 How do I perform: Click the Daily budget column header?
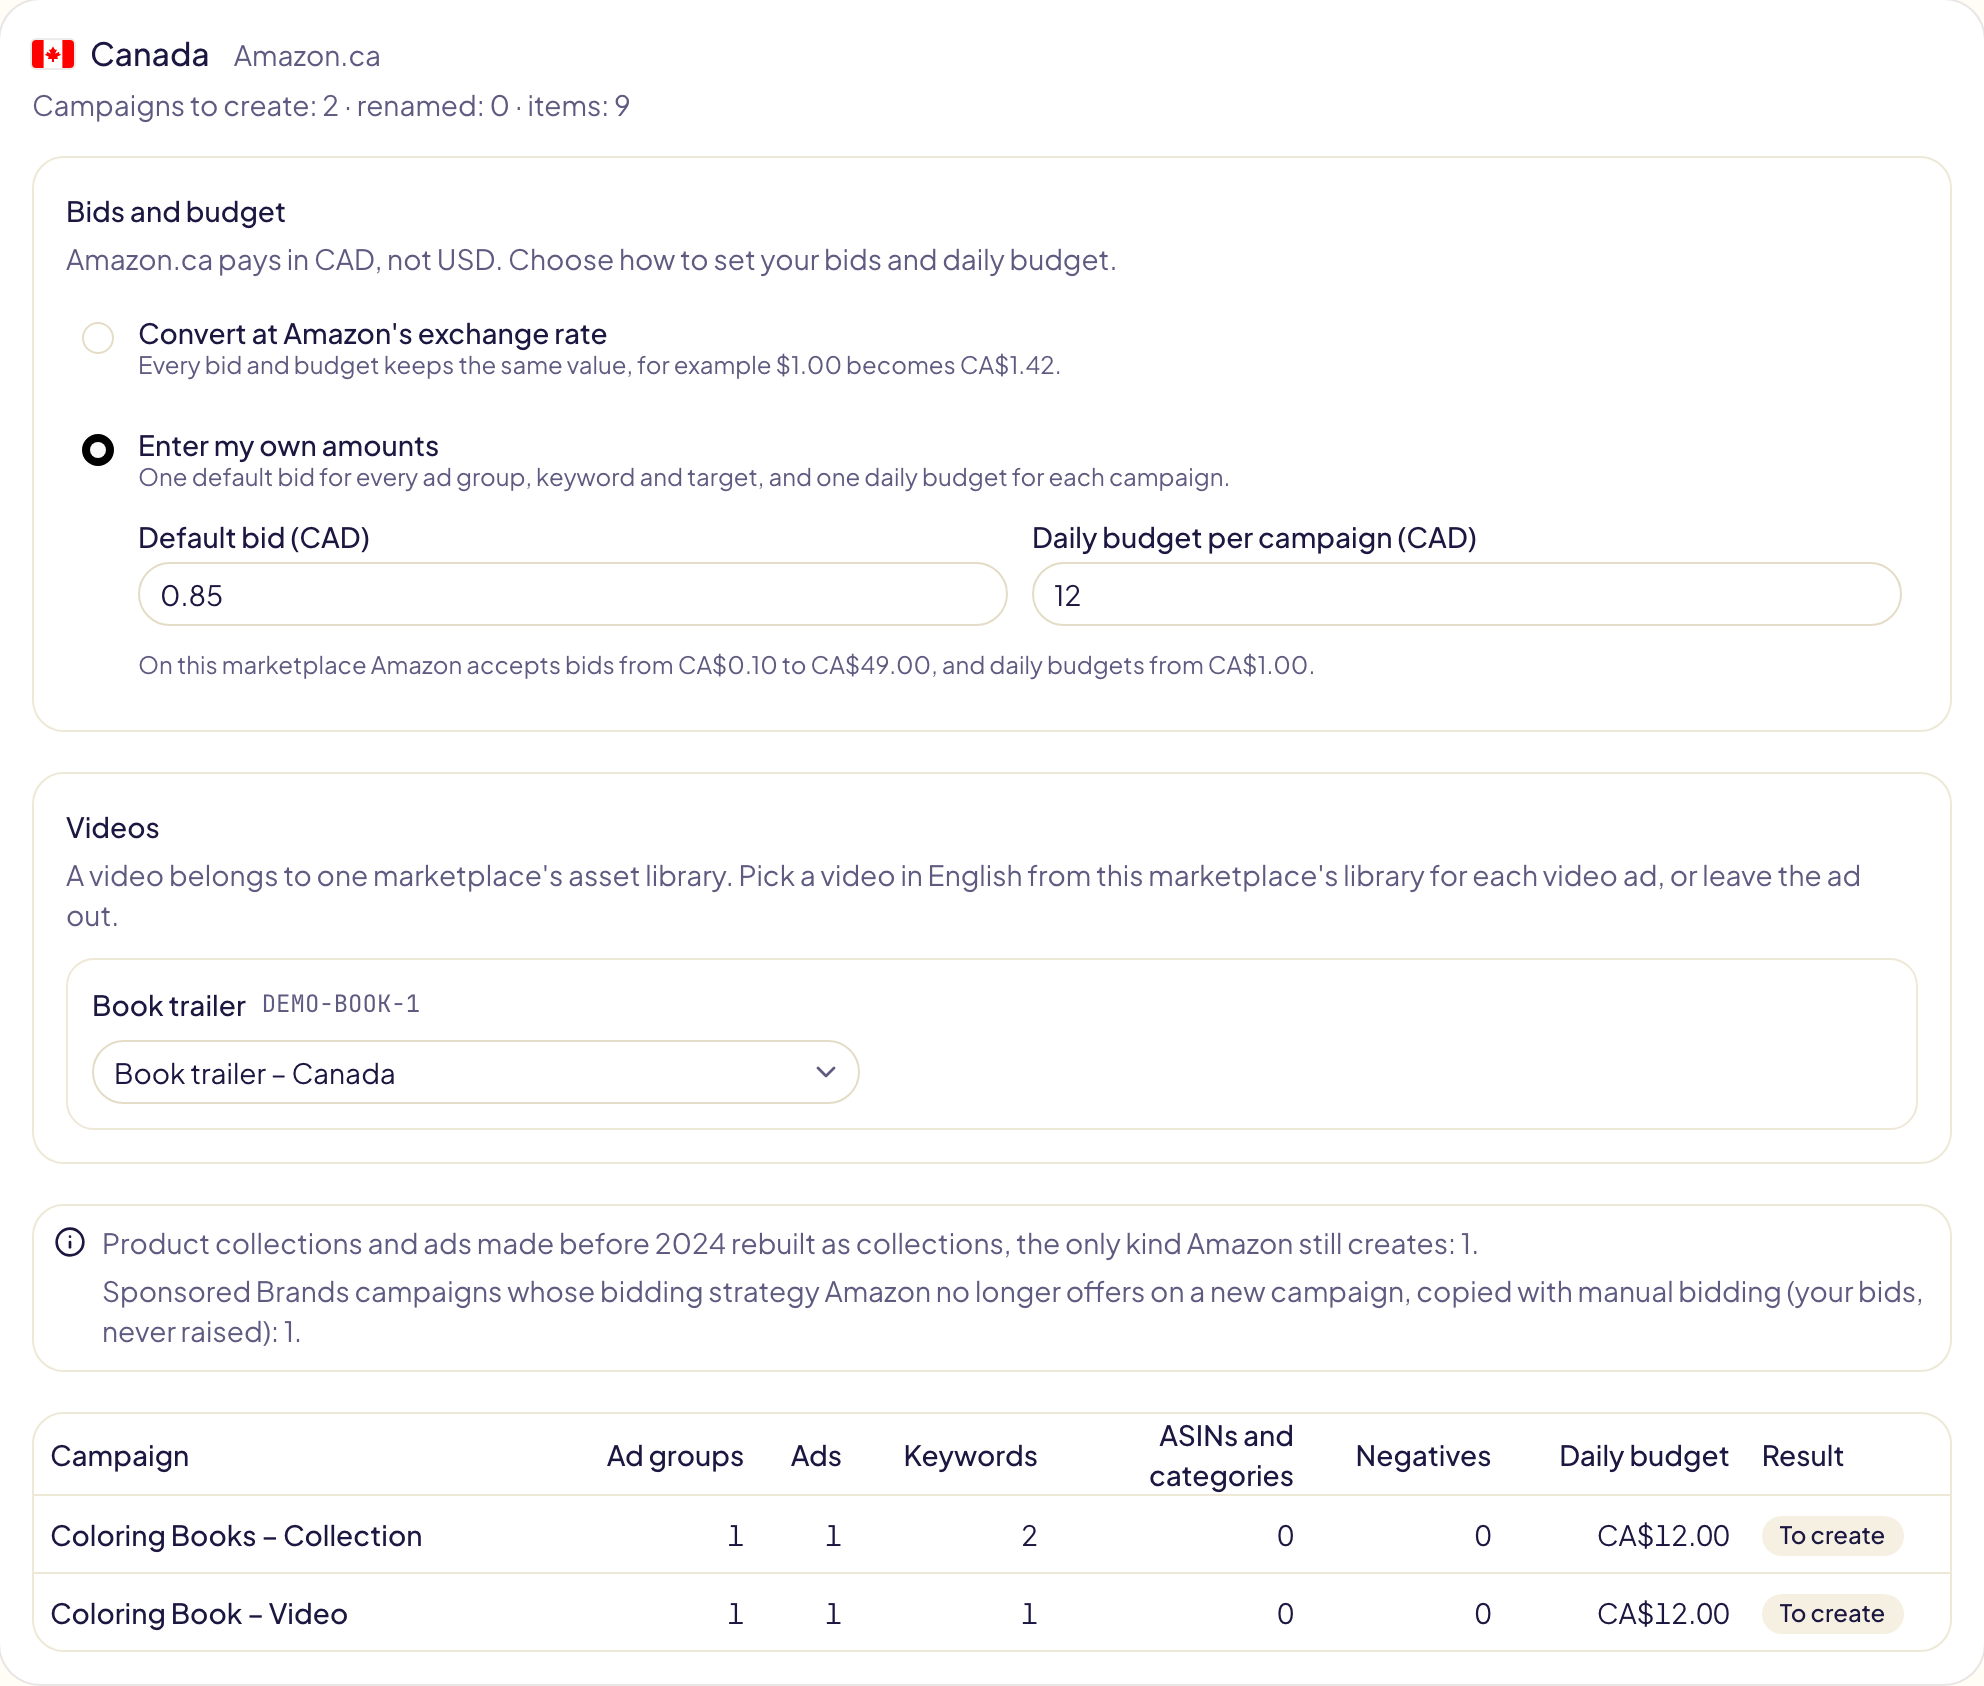tap(1644, 1455)
